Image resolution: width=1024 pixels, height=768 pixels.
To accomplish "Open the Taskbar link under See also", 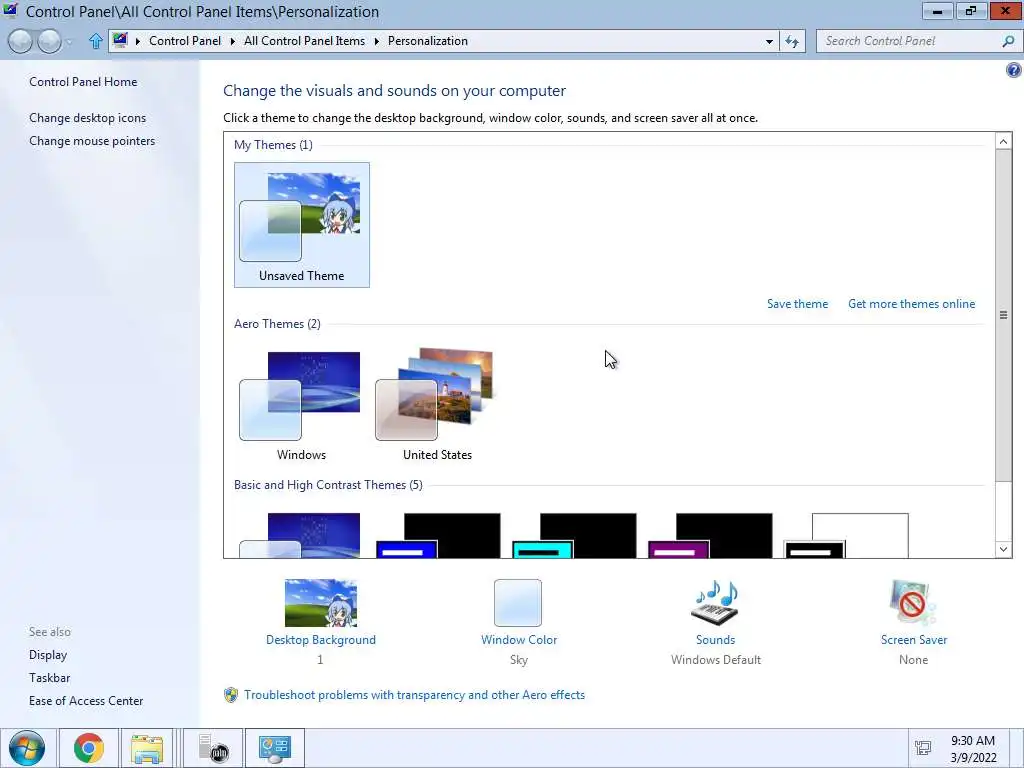I will coord(50,678).
